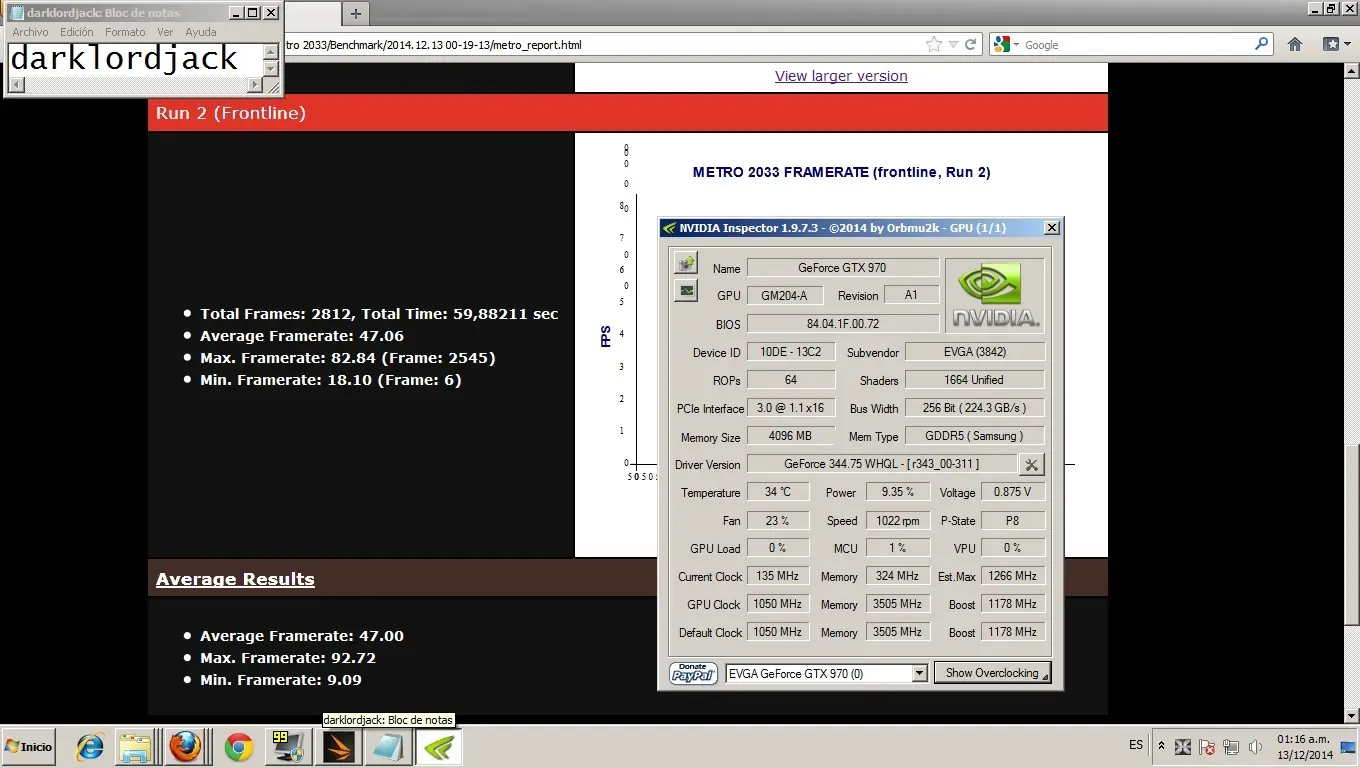Click the Average Results heading link
1360x768 pixels.
point(235,579)
